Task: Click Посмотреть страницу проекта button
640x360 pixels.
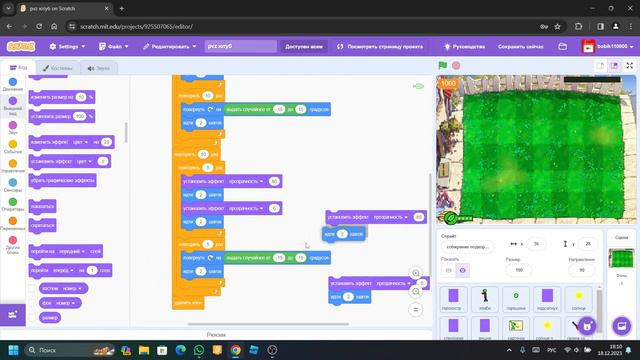Action: click(380, 47)
